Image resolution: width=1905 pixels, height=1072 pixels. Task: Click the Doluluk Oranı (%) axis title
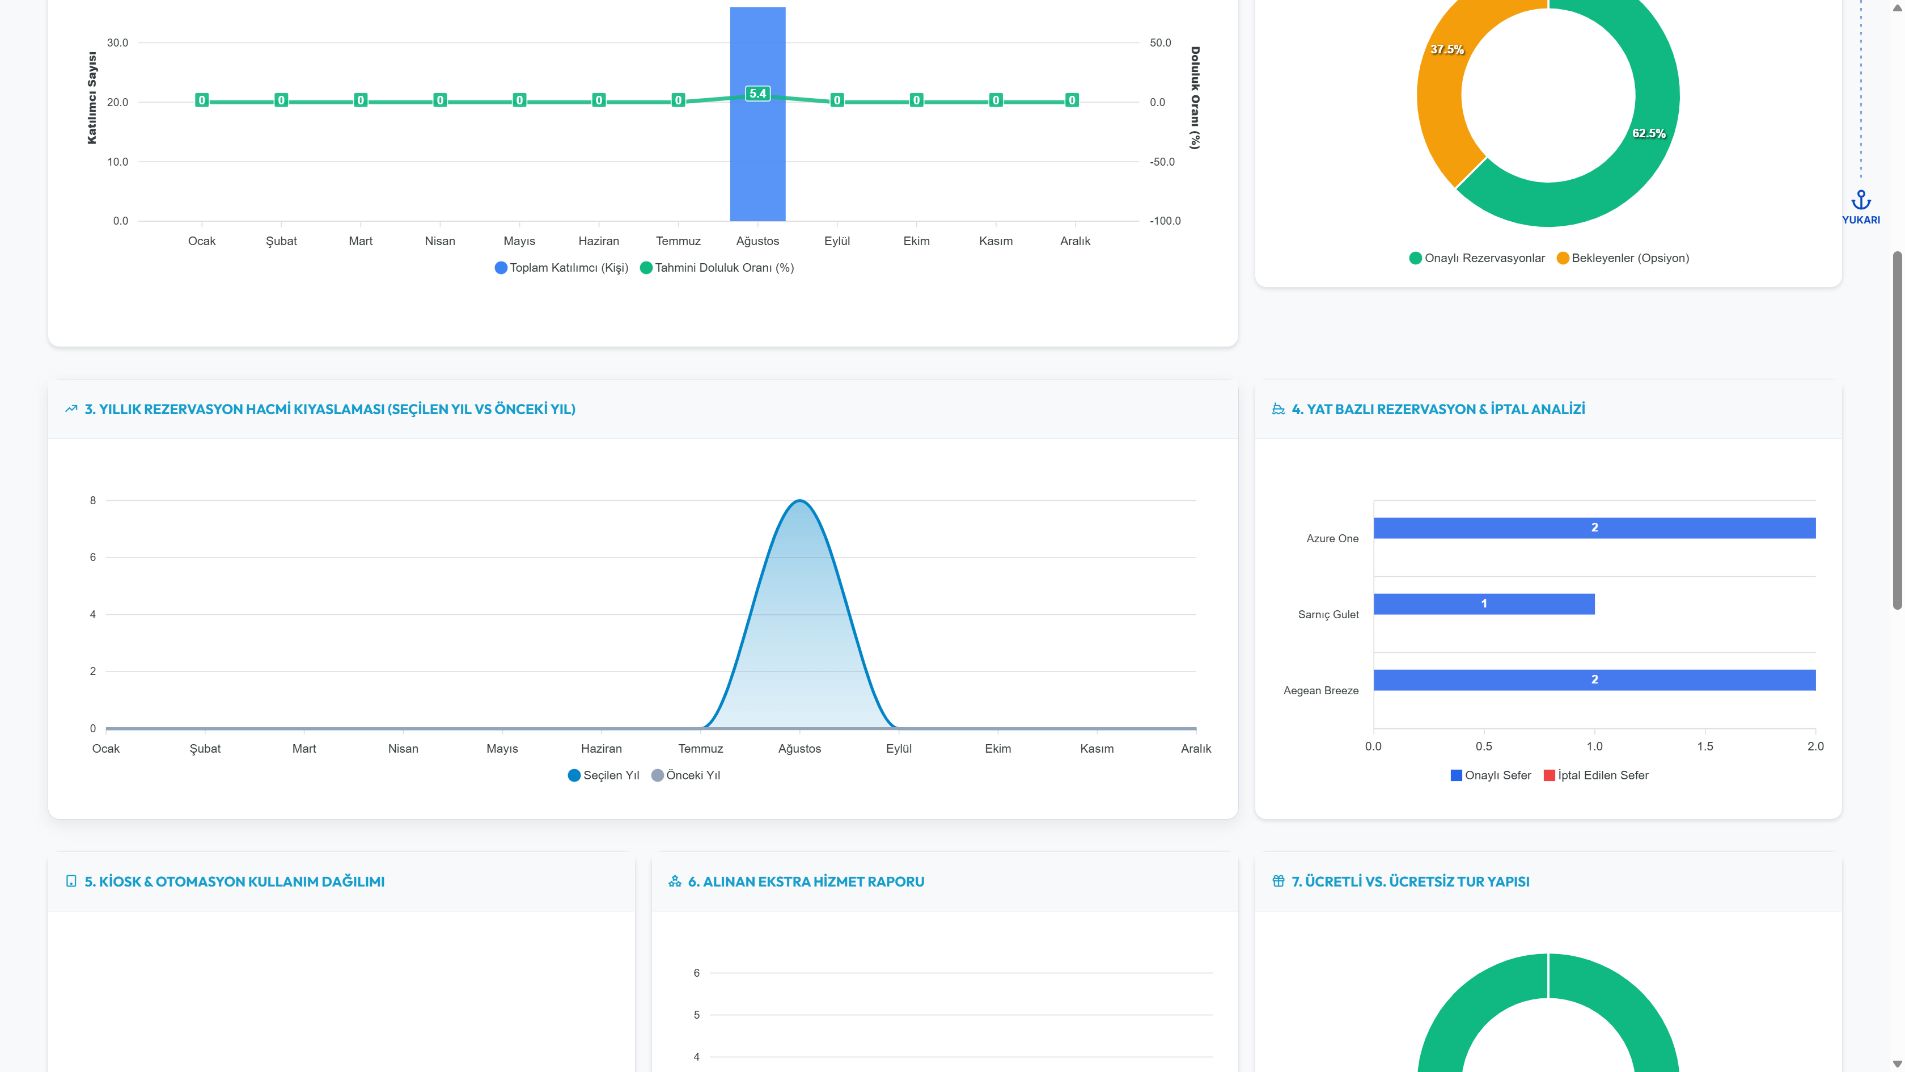[1194, 98]
